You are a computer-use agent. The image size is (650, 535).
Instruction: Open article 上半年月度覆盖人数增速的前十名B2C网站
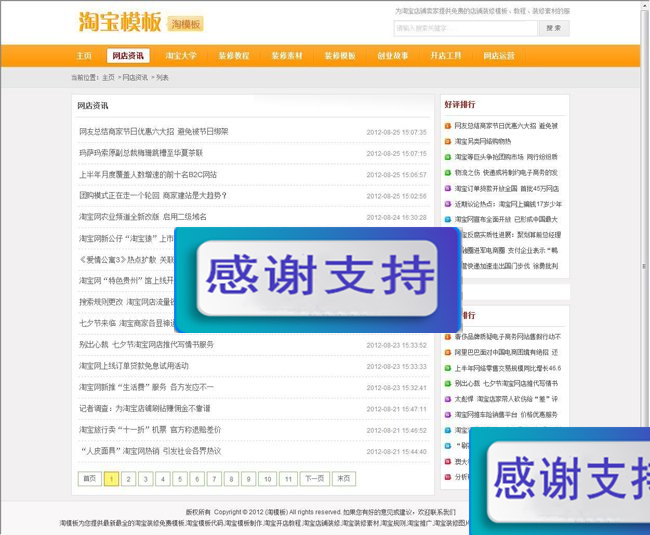(x=148, y=174)
